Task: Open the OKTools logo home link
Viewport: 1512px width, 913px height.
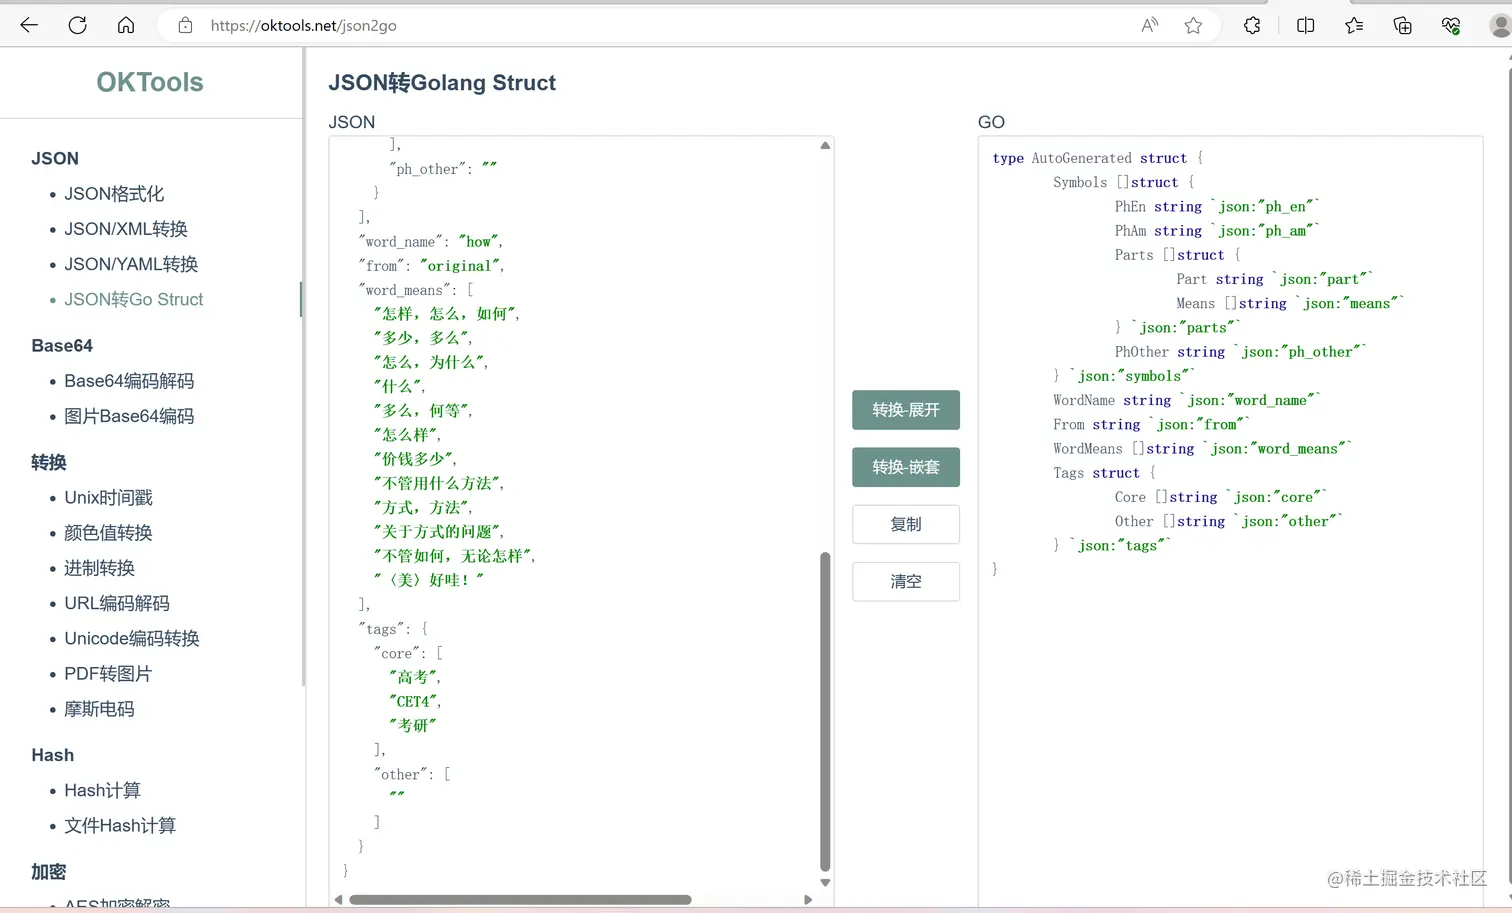Action: pos(150,82)
